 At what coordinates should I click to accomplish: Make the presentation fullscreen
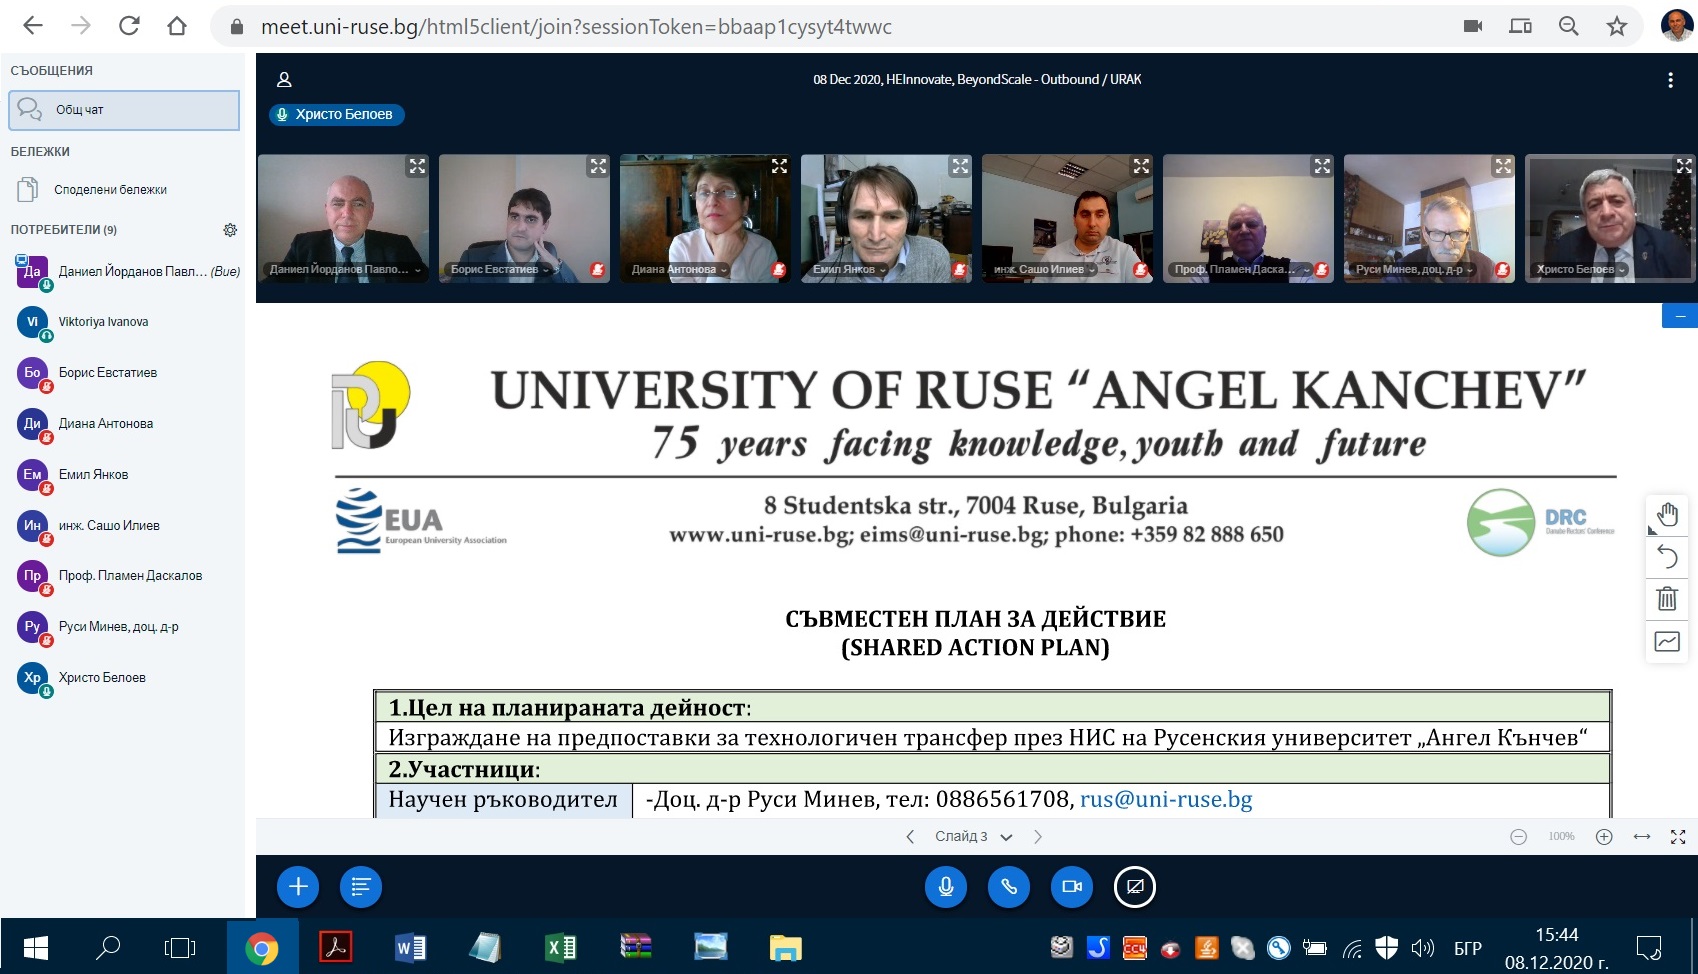(1678, 837)
